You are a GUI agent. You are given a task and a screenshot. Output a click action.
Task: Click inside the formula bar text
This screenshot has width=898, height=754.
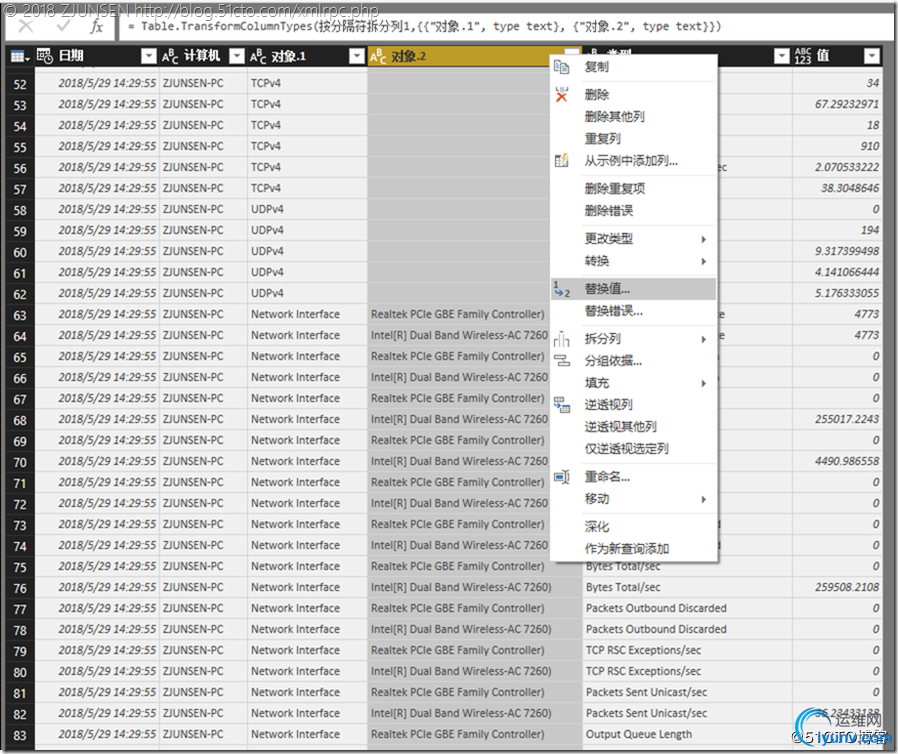pyautogui.click(x=424, y=26)
